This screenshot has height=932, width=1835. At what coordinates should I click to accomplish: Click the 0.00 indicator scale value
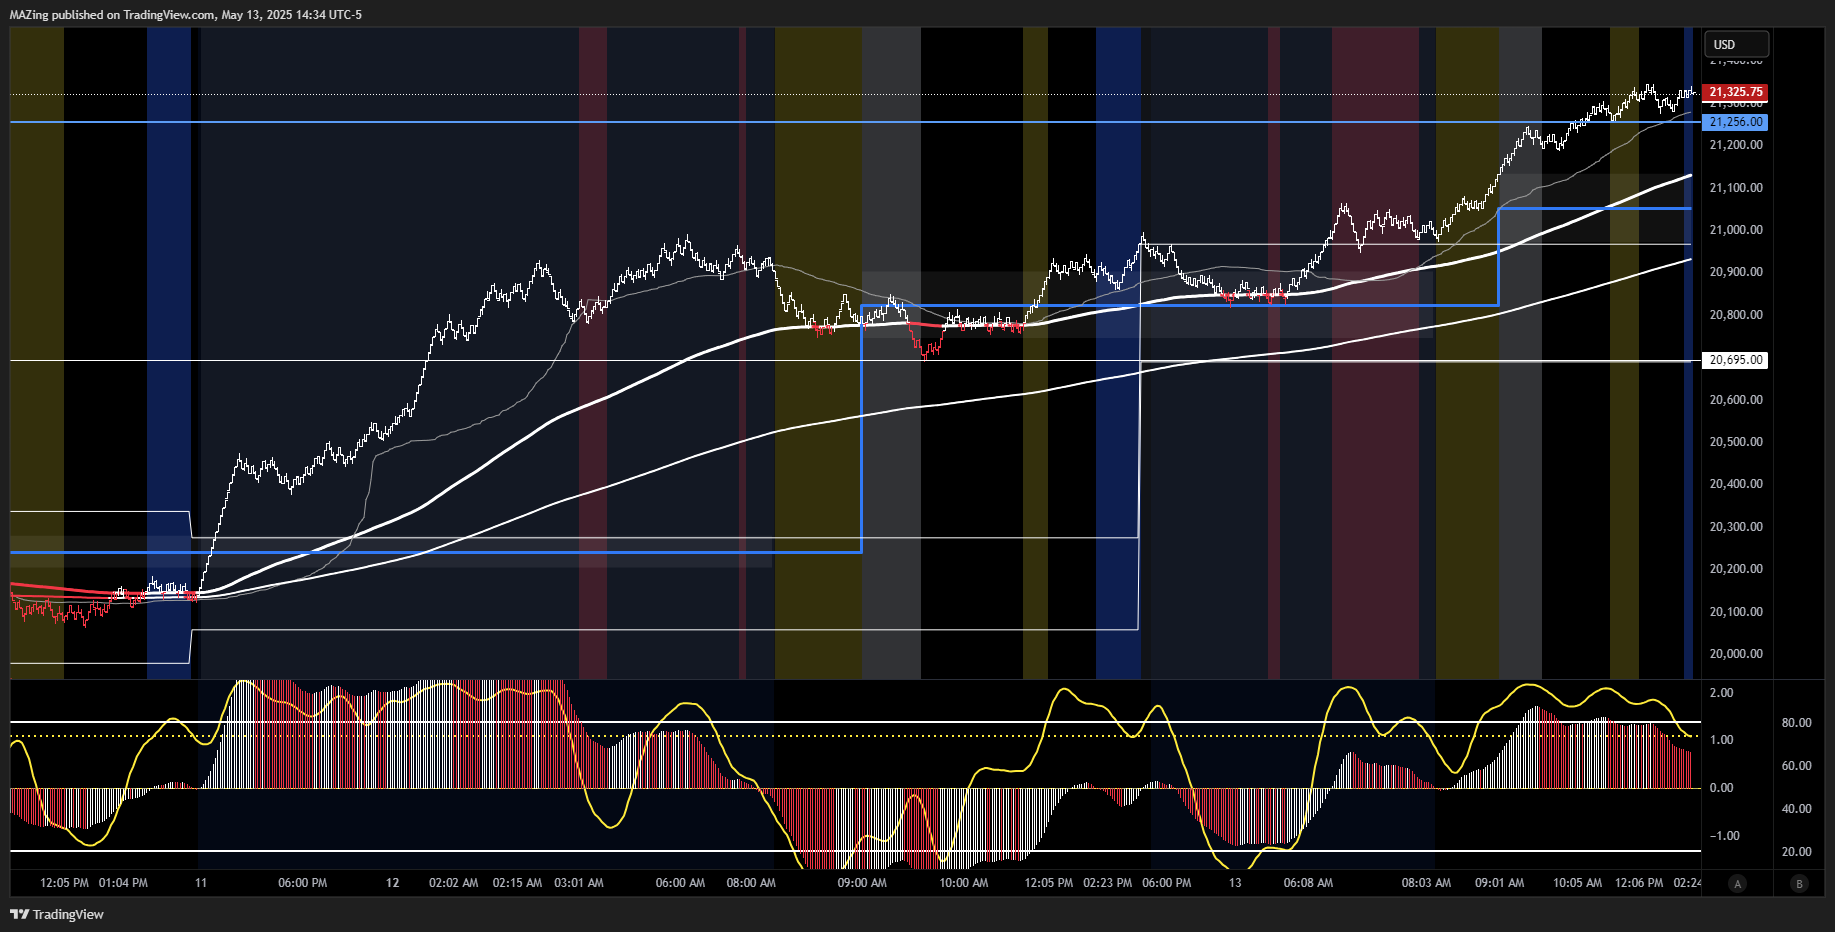pos(1721,788)
